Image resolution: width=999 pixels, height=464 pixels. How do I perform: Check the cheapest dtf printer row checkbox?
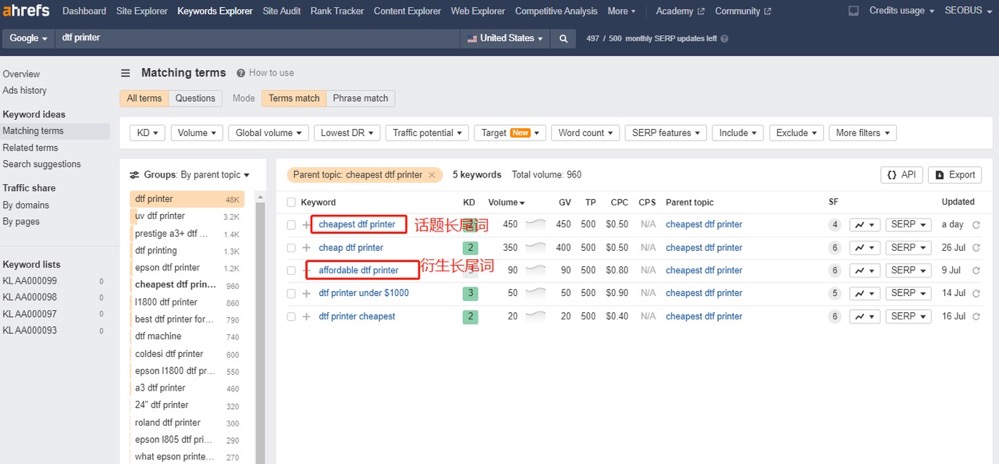[x=291, y=225]
